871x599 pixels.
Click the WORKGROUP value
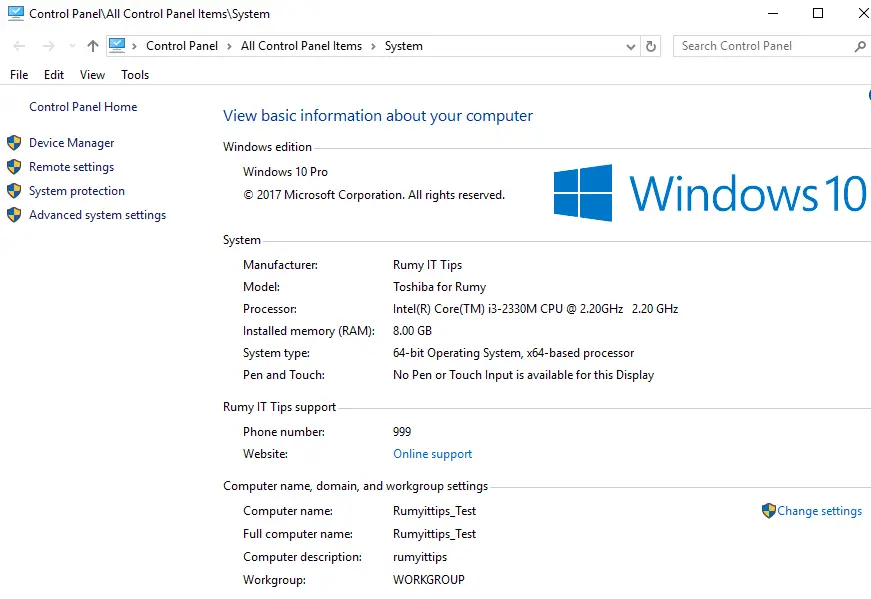coord(429,580)
